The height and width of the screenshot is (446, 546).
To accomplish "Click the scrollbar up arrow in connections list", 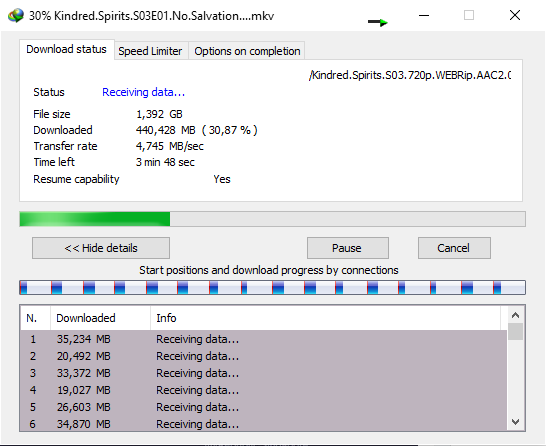I will (515, 315).
